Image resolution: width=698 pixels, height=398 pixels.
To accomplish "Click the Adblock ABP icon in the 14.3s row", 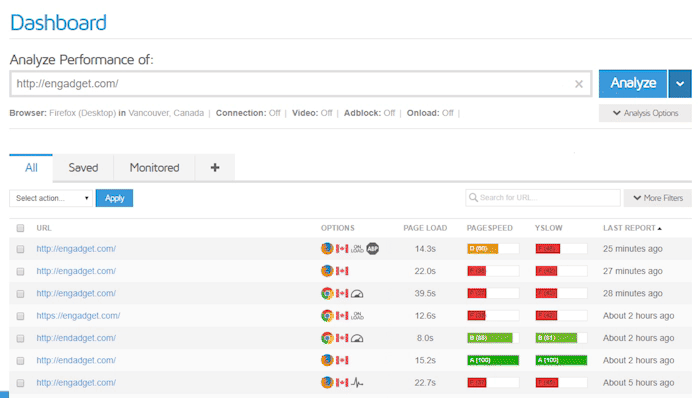I will 373,248.
